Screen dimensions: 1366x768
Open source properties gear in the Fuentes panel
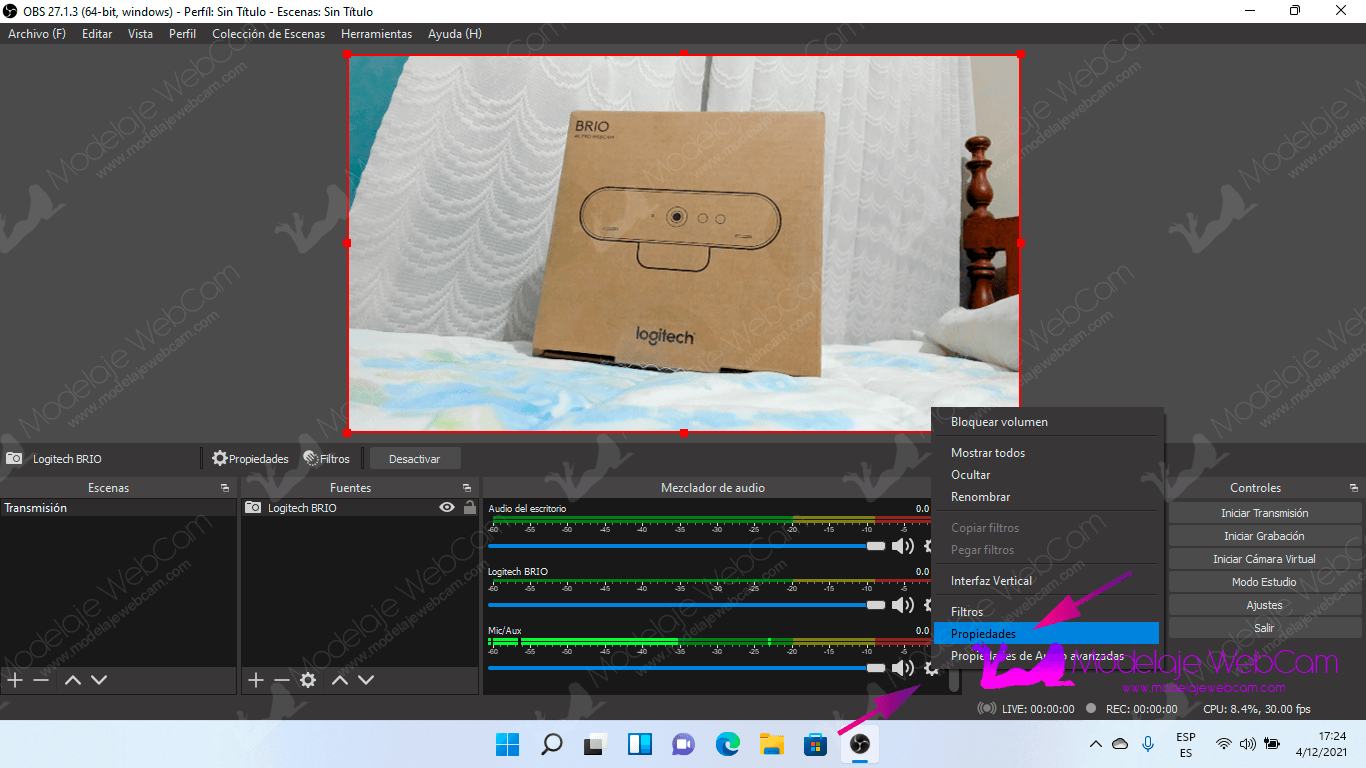point(308,680)
